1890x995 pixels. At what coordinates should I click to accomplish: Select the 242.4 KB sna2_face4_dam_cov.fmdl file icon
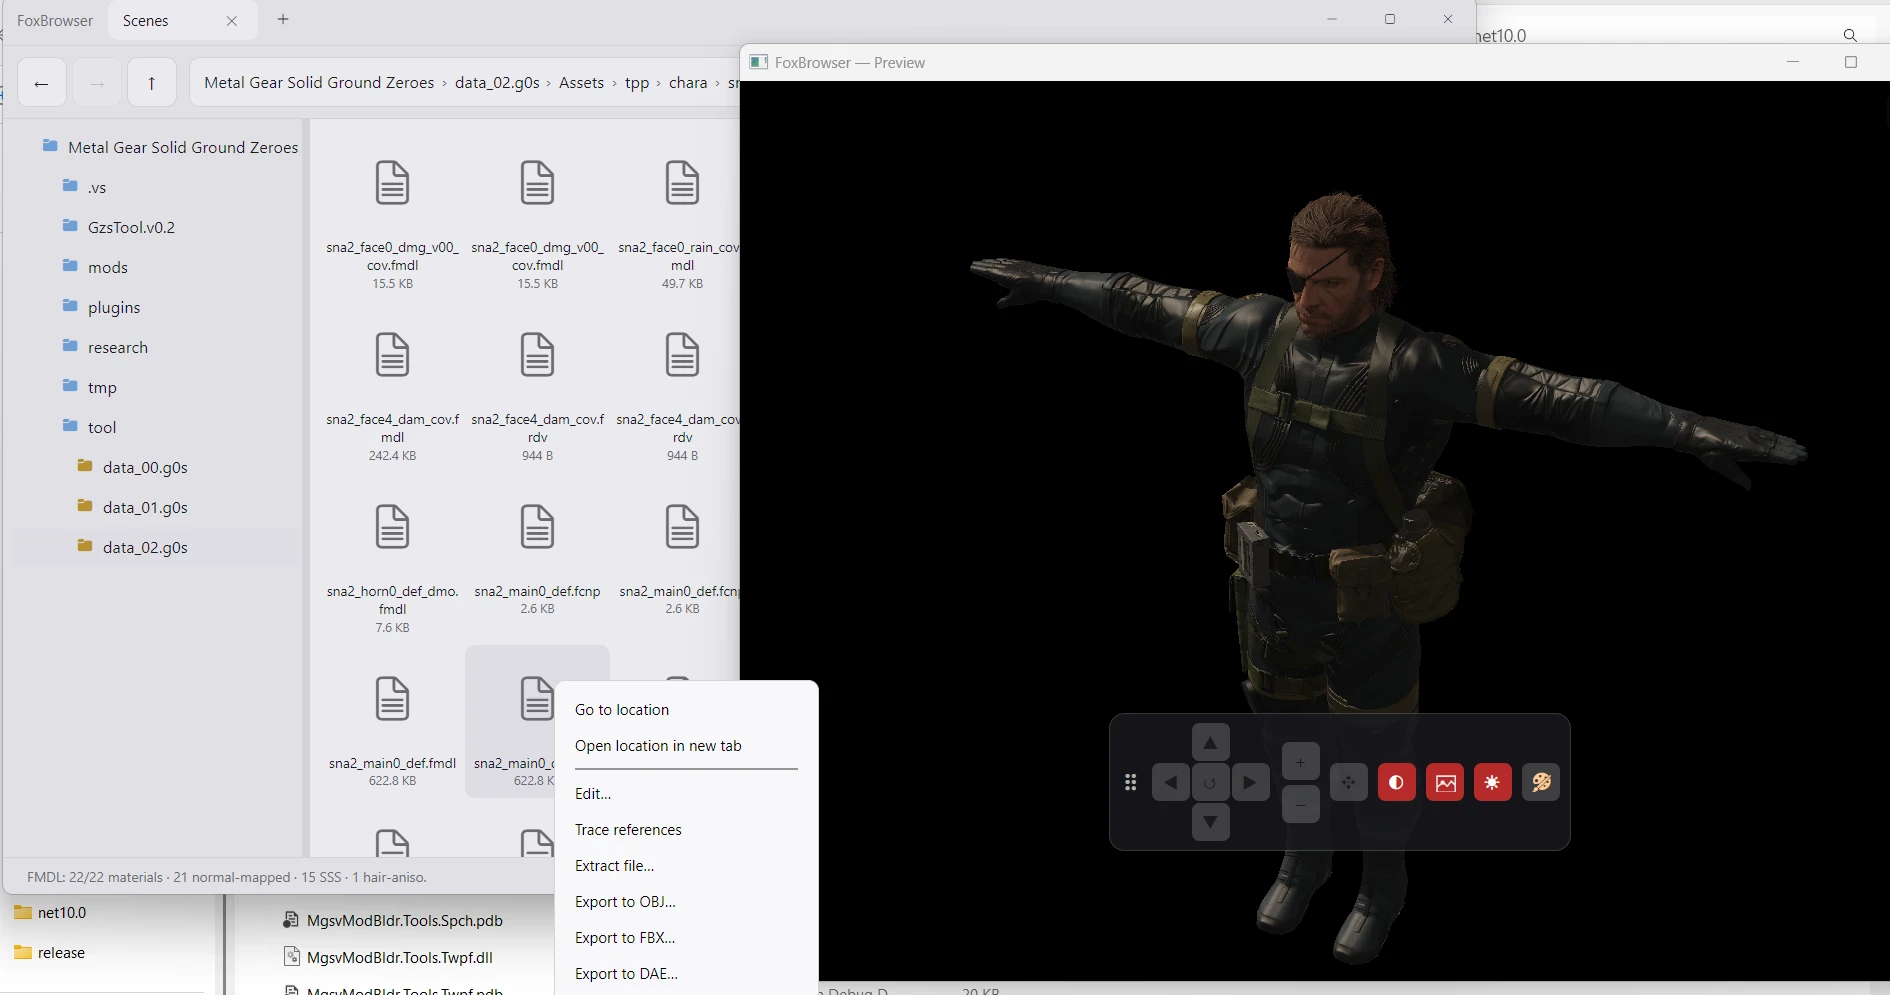[392, 355]
